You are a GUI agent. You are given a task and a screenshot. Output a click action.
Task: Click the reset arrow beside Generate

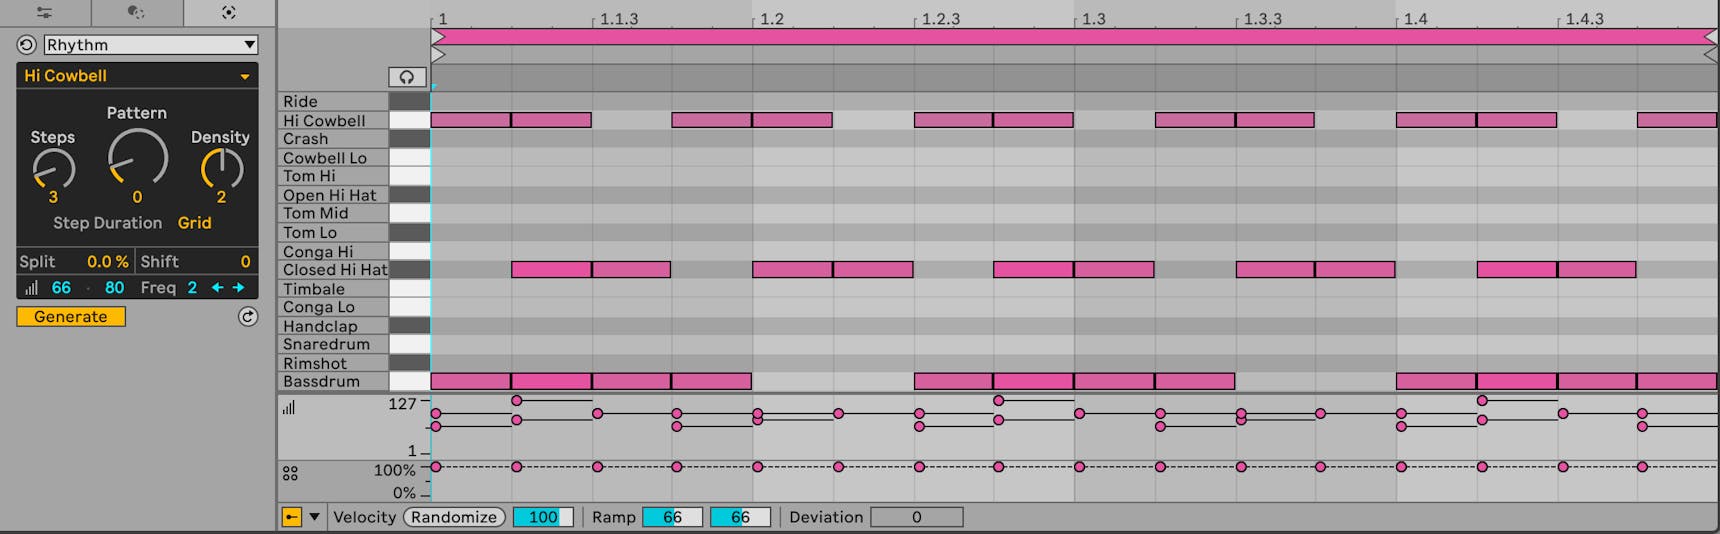pos(248,317)
